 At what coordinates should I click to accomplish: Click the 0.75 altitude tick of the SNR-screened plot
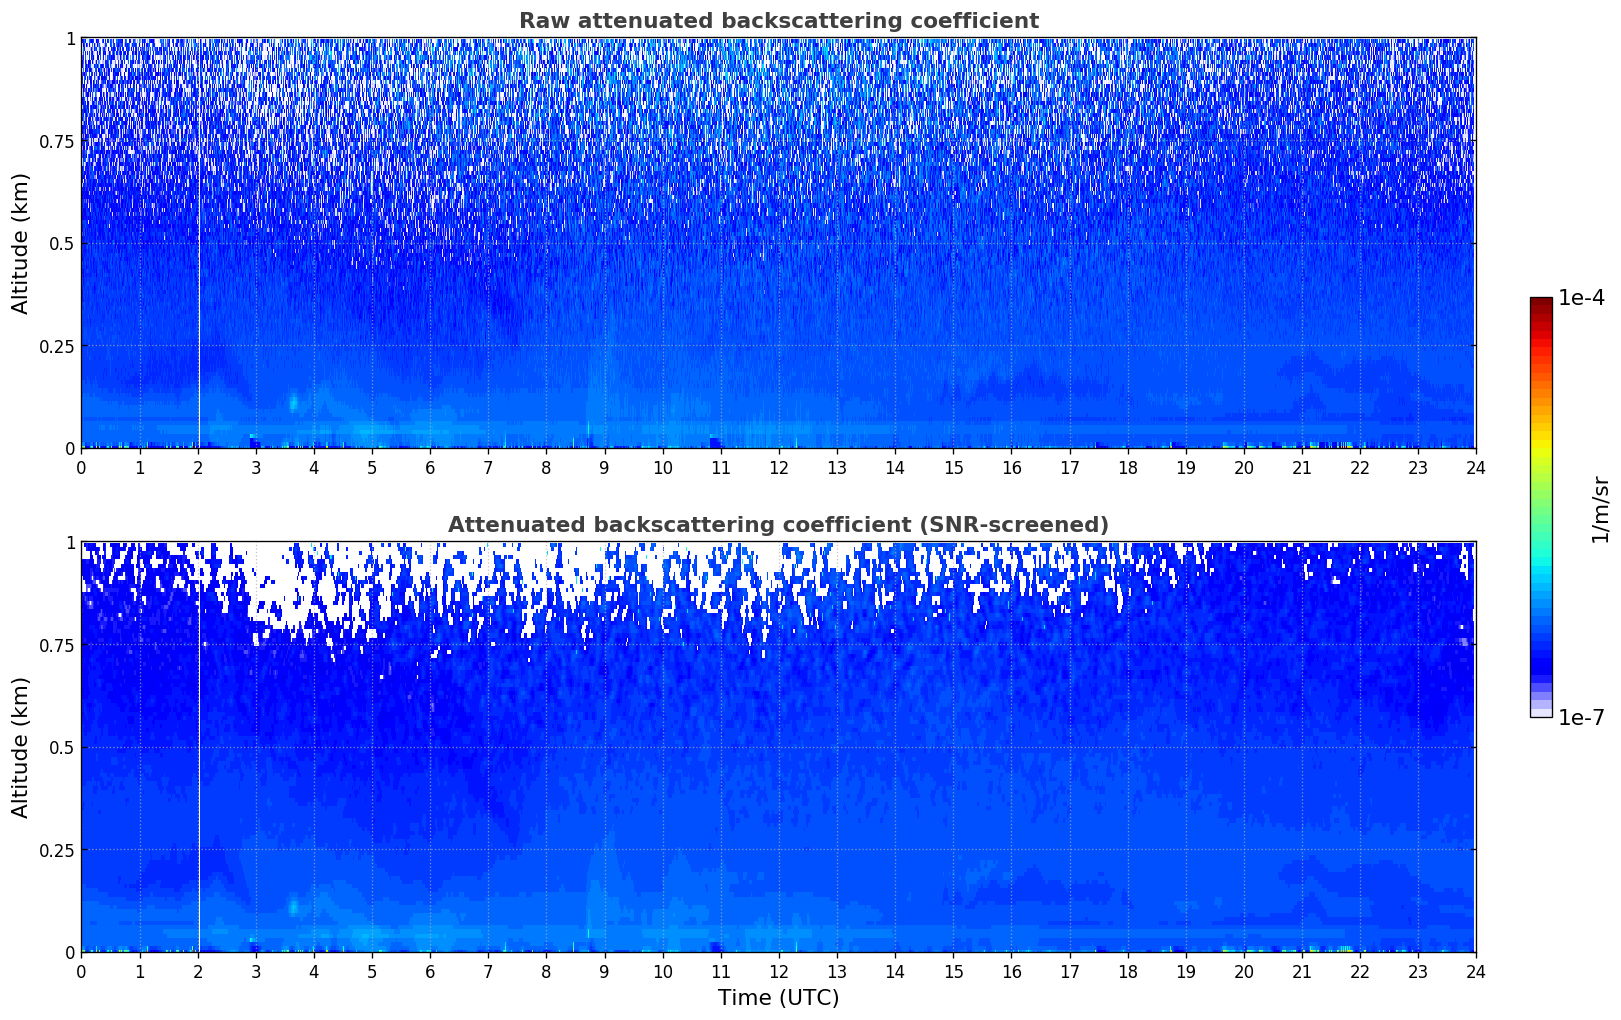(x=56, y=645)
